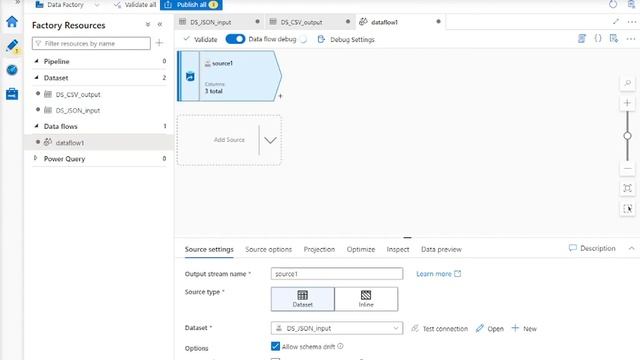Open Debug Settings

[x=346, y=39]
